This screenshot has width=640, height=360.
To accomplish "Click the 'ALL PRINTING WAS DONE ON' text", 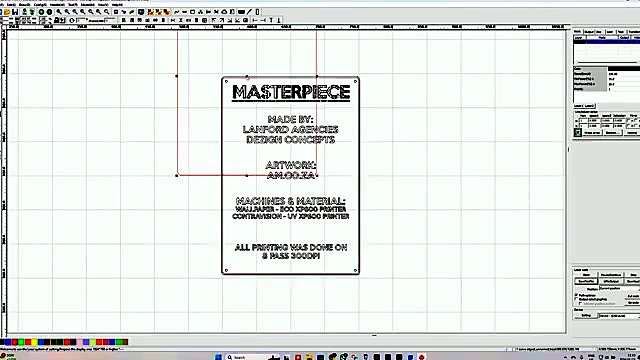I will tap(291, 247).
